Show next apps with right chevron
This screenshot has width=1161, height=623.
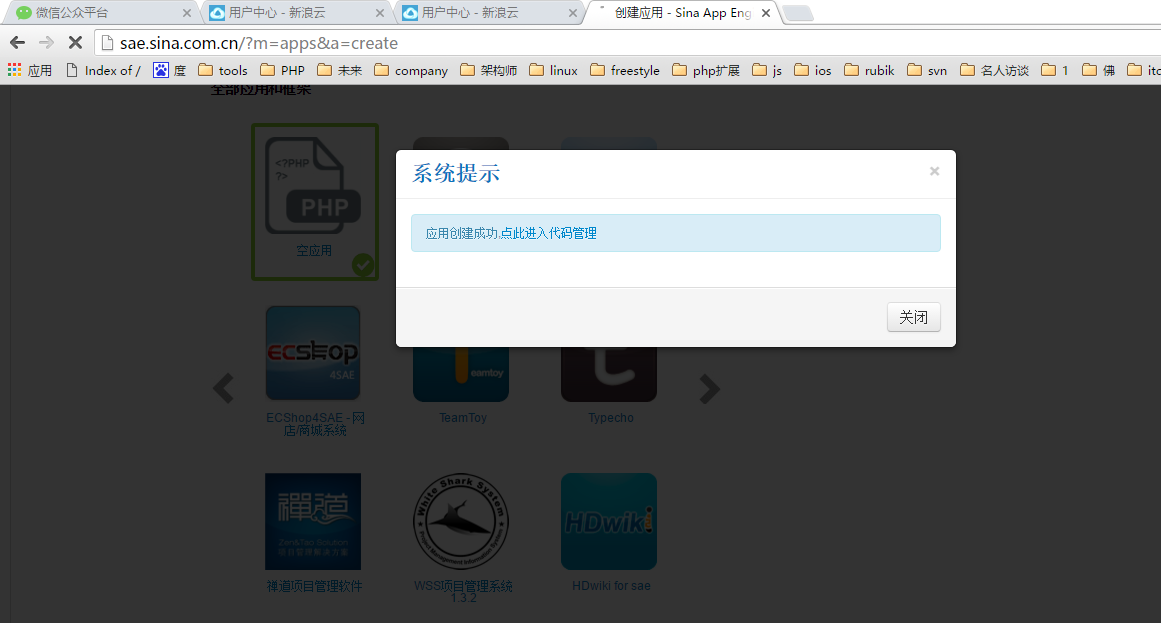[x=709, y=388]
